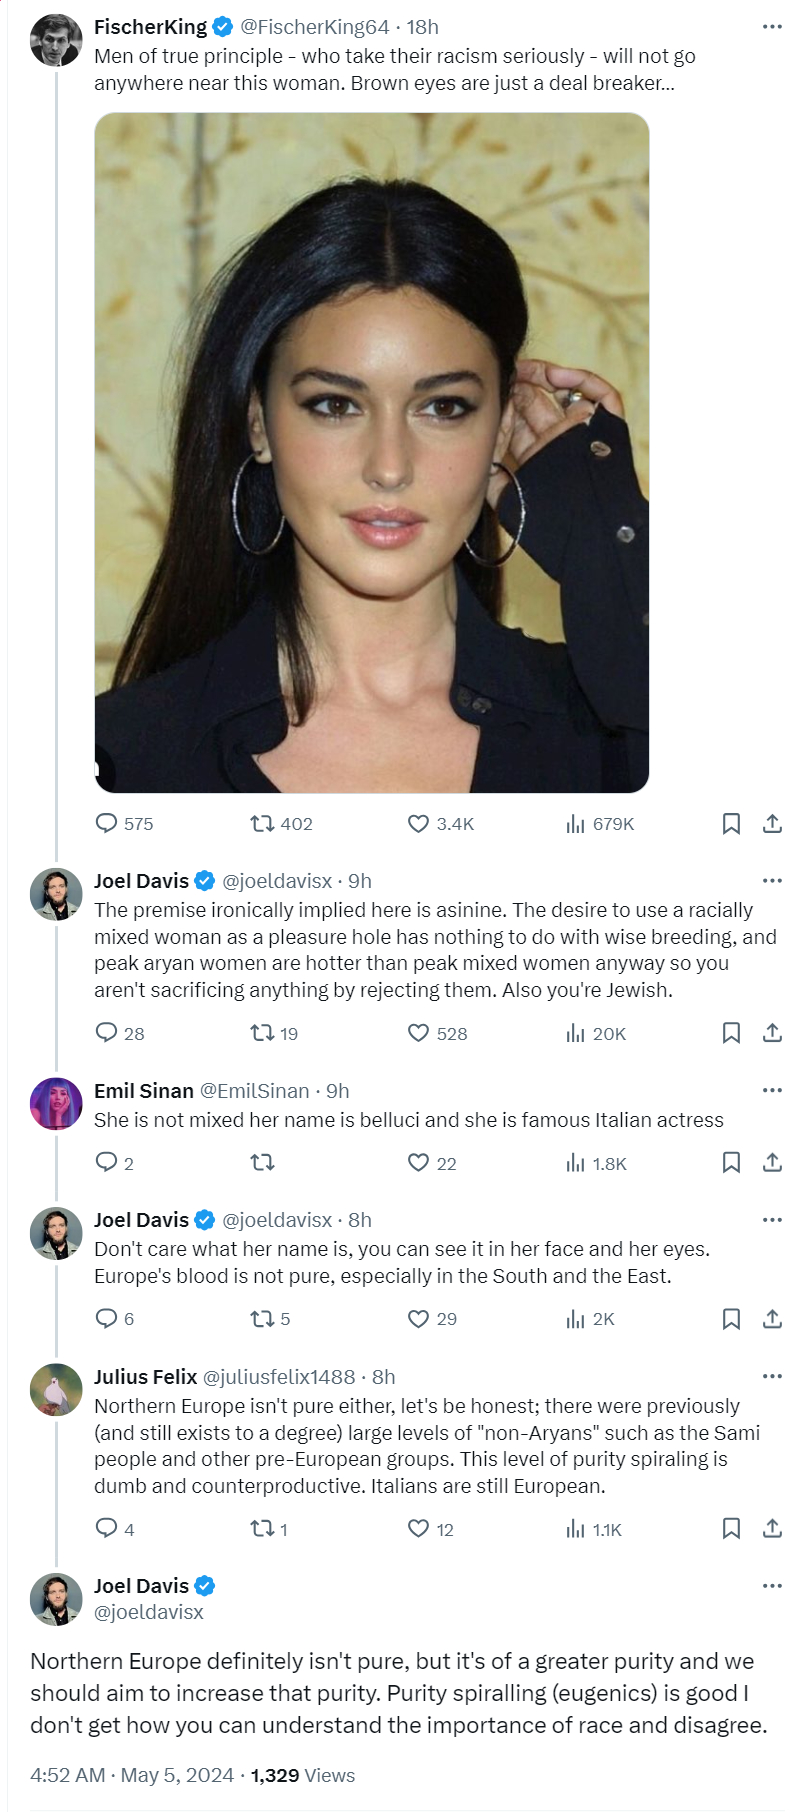Like Emil Sinan's reply
Screen dimensions: 805x1812
point(418,1163)
